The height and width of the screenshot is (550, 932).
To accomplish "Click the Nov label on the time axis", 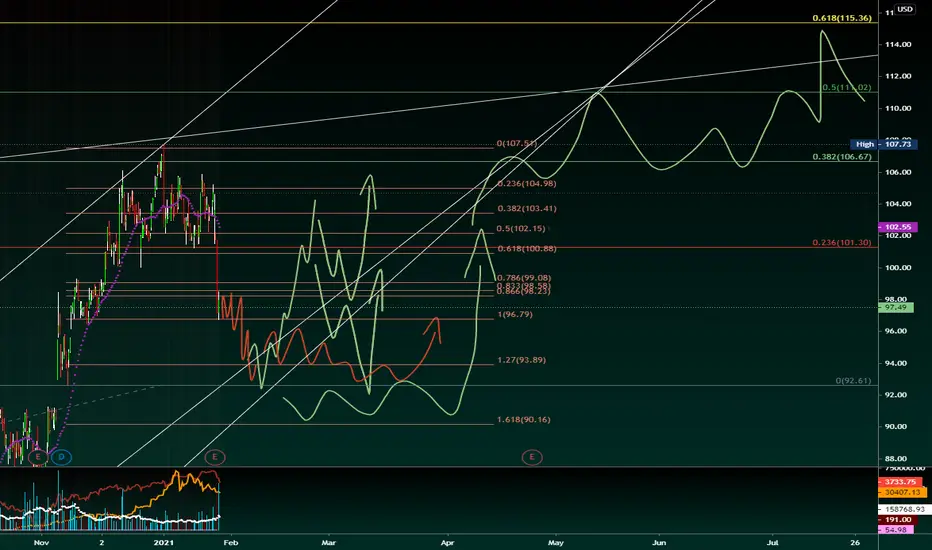I will (x=41, y=542).
